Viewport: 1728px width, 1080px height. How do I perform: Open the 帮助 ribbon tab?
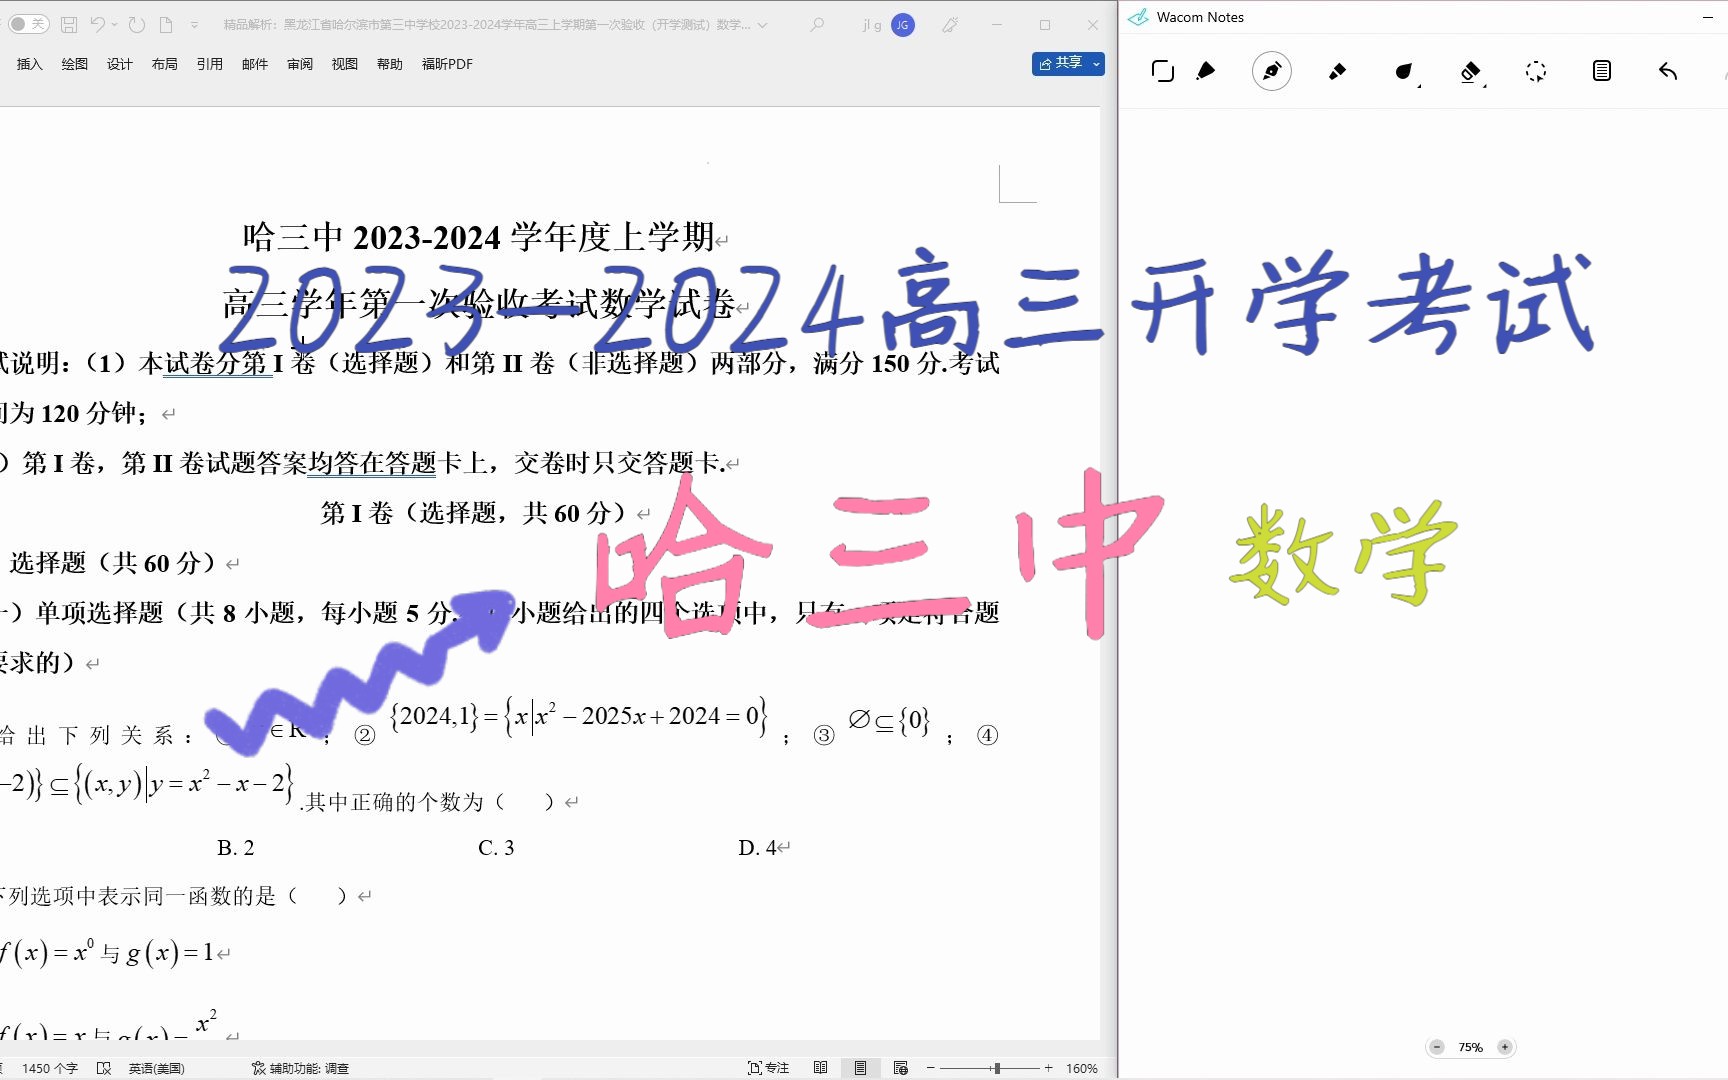[x=390, y=64]
